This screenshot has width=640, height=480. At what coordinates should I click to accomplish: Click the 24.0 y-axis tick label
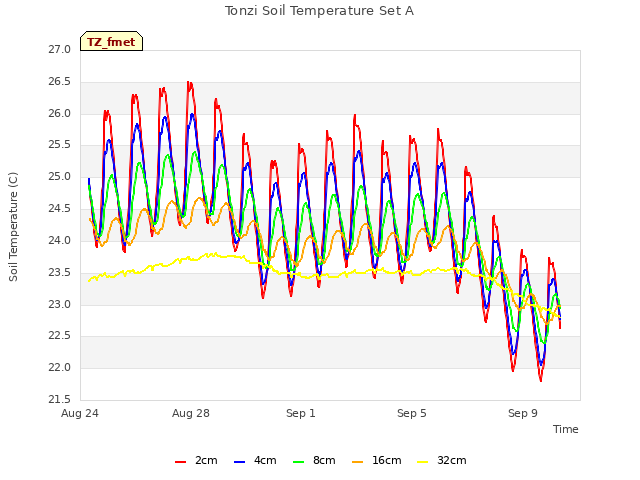pos(60,240)
